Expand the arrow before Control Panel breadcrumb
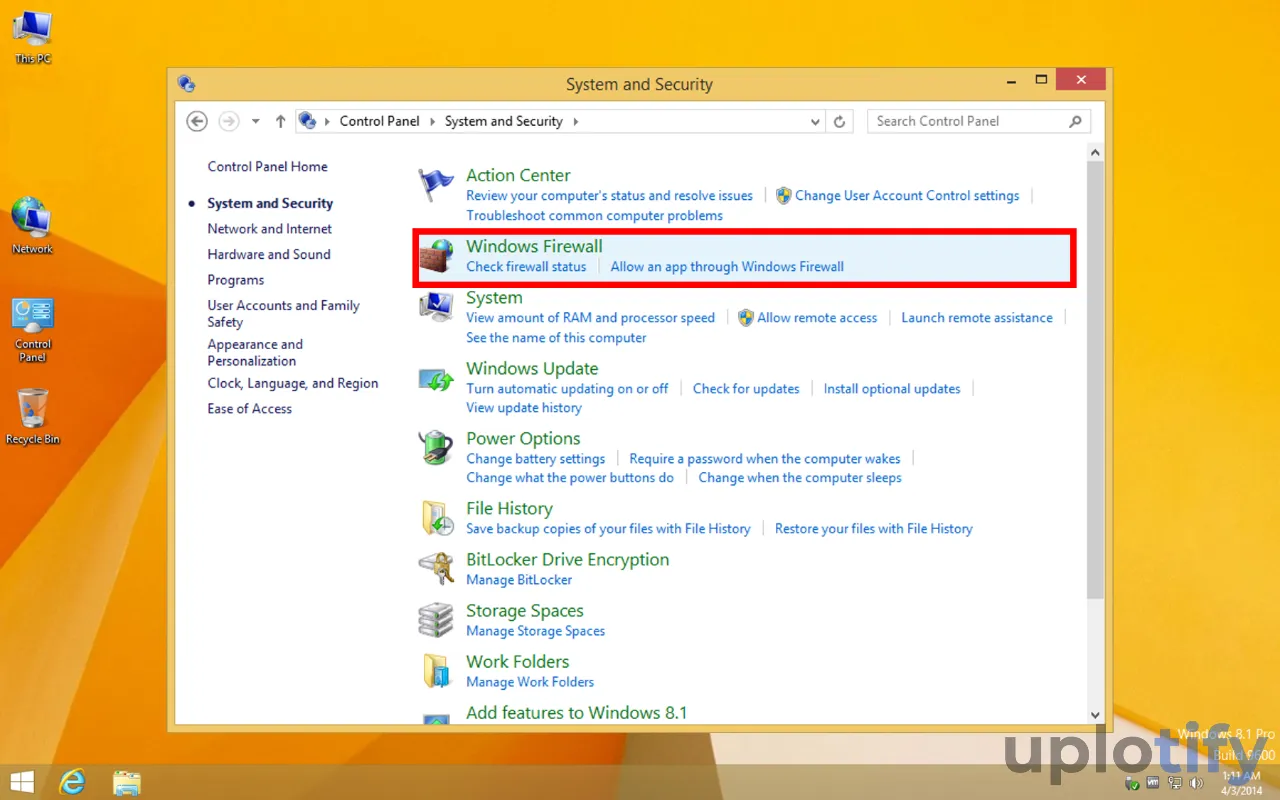 pos(328,121)
